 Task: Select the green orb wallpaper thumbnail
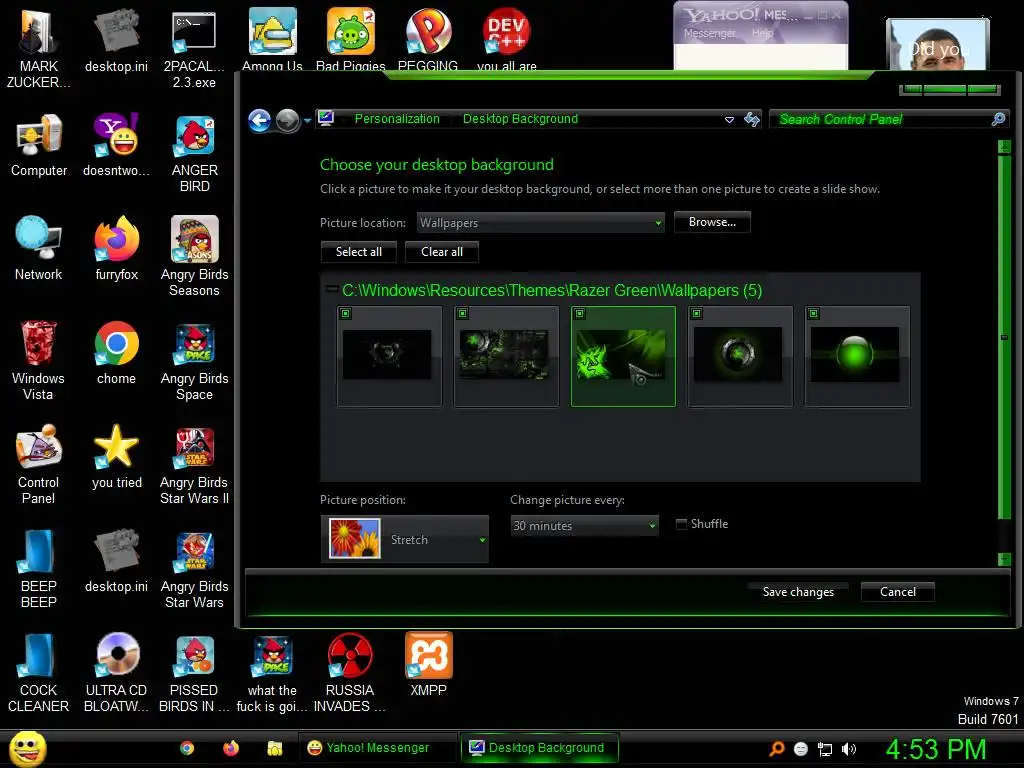pos(857,357)
